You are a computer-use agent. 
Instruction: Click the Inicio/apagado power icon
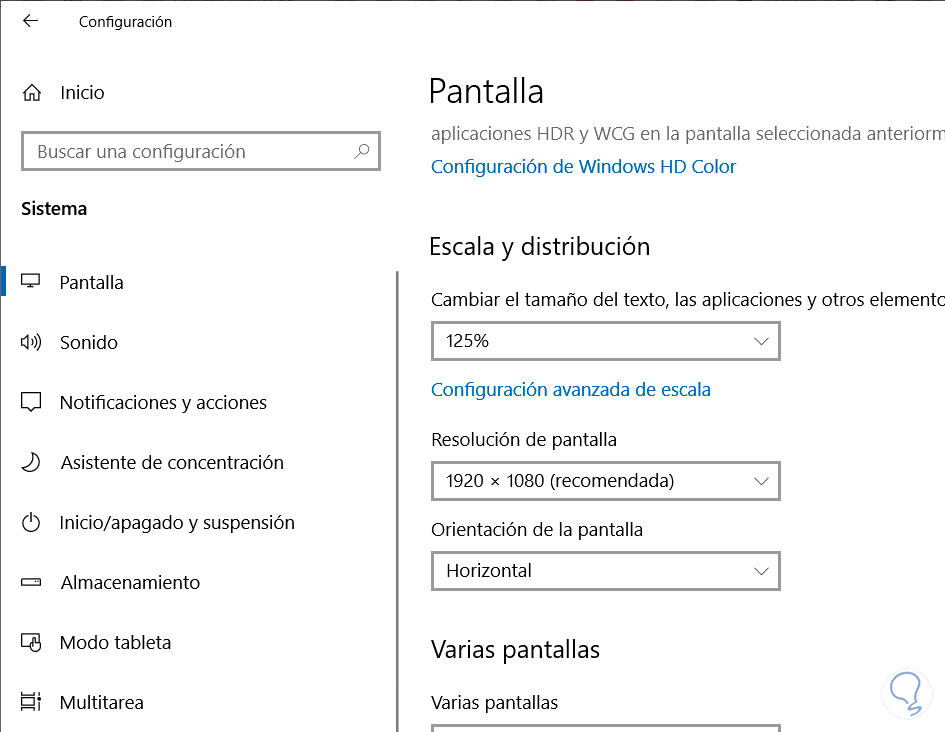coord(31,522)
